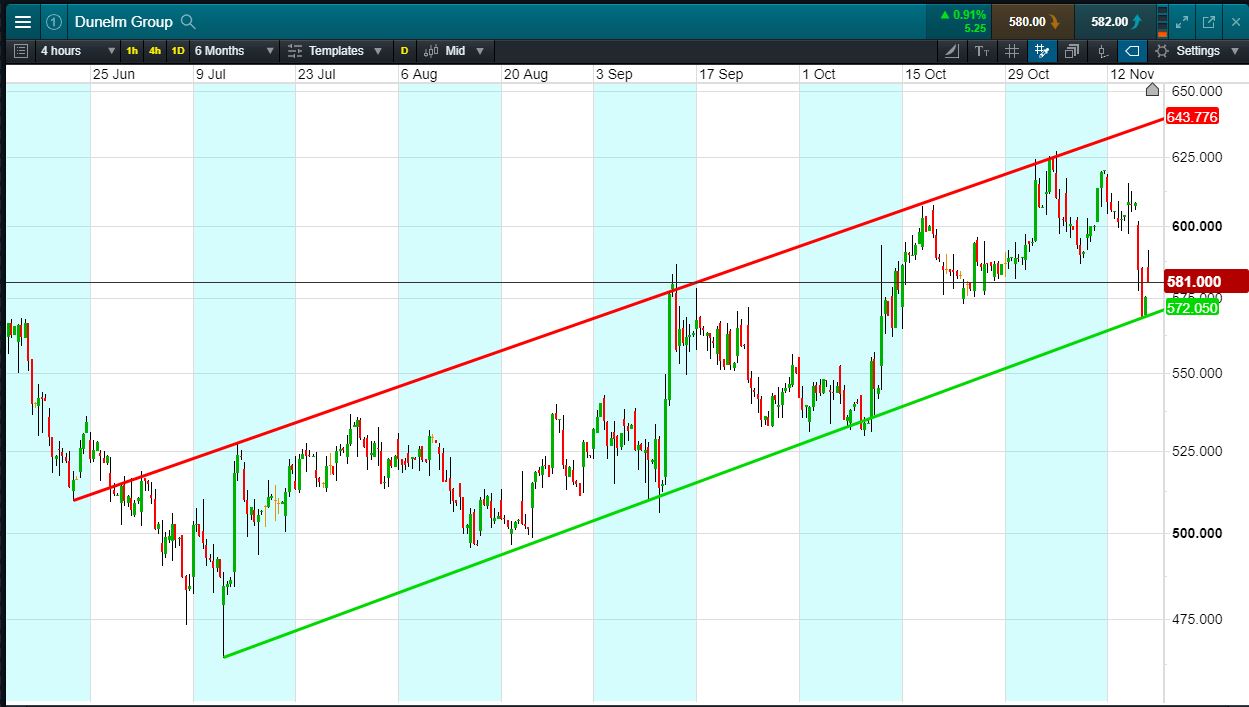
Task: Select the green lower trendline
Action: pos(694,483)
